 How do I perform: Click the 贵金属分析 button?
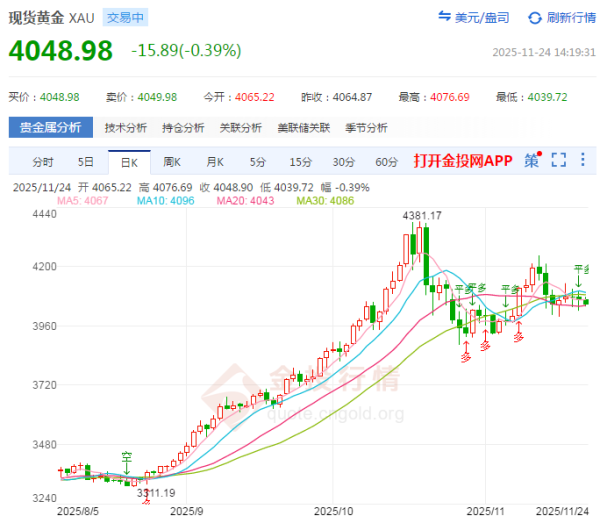[51, 128]
